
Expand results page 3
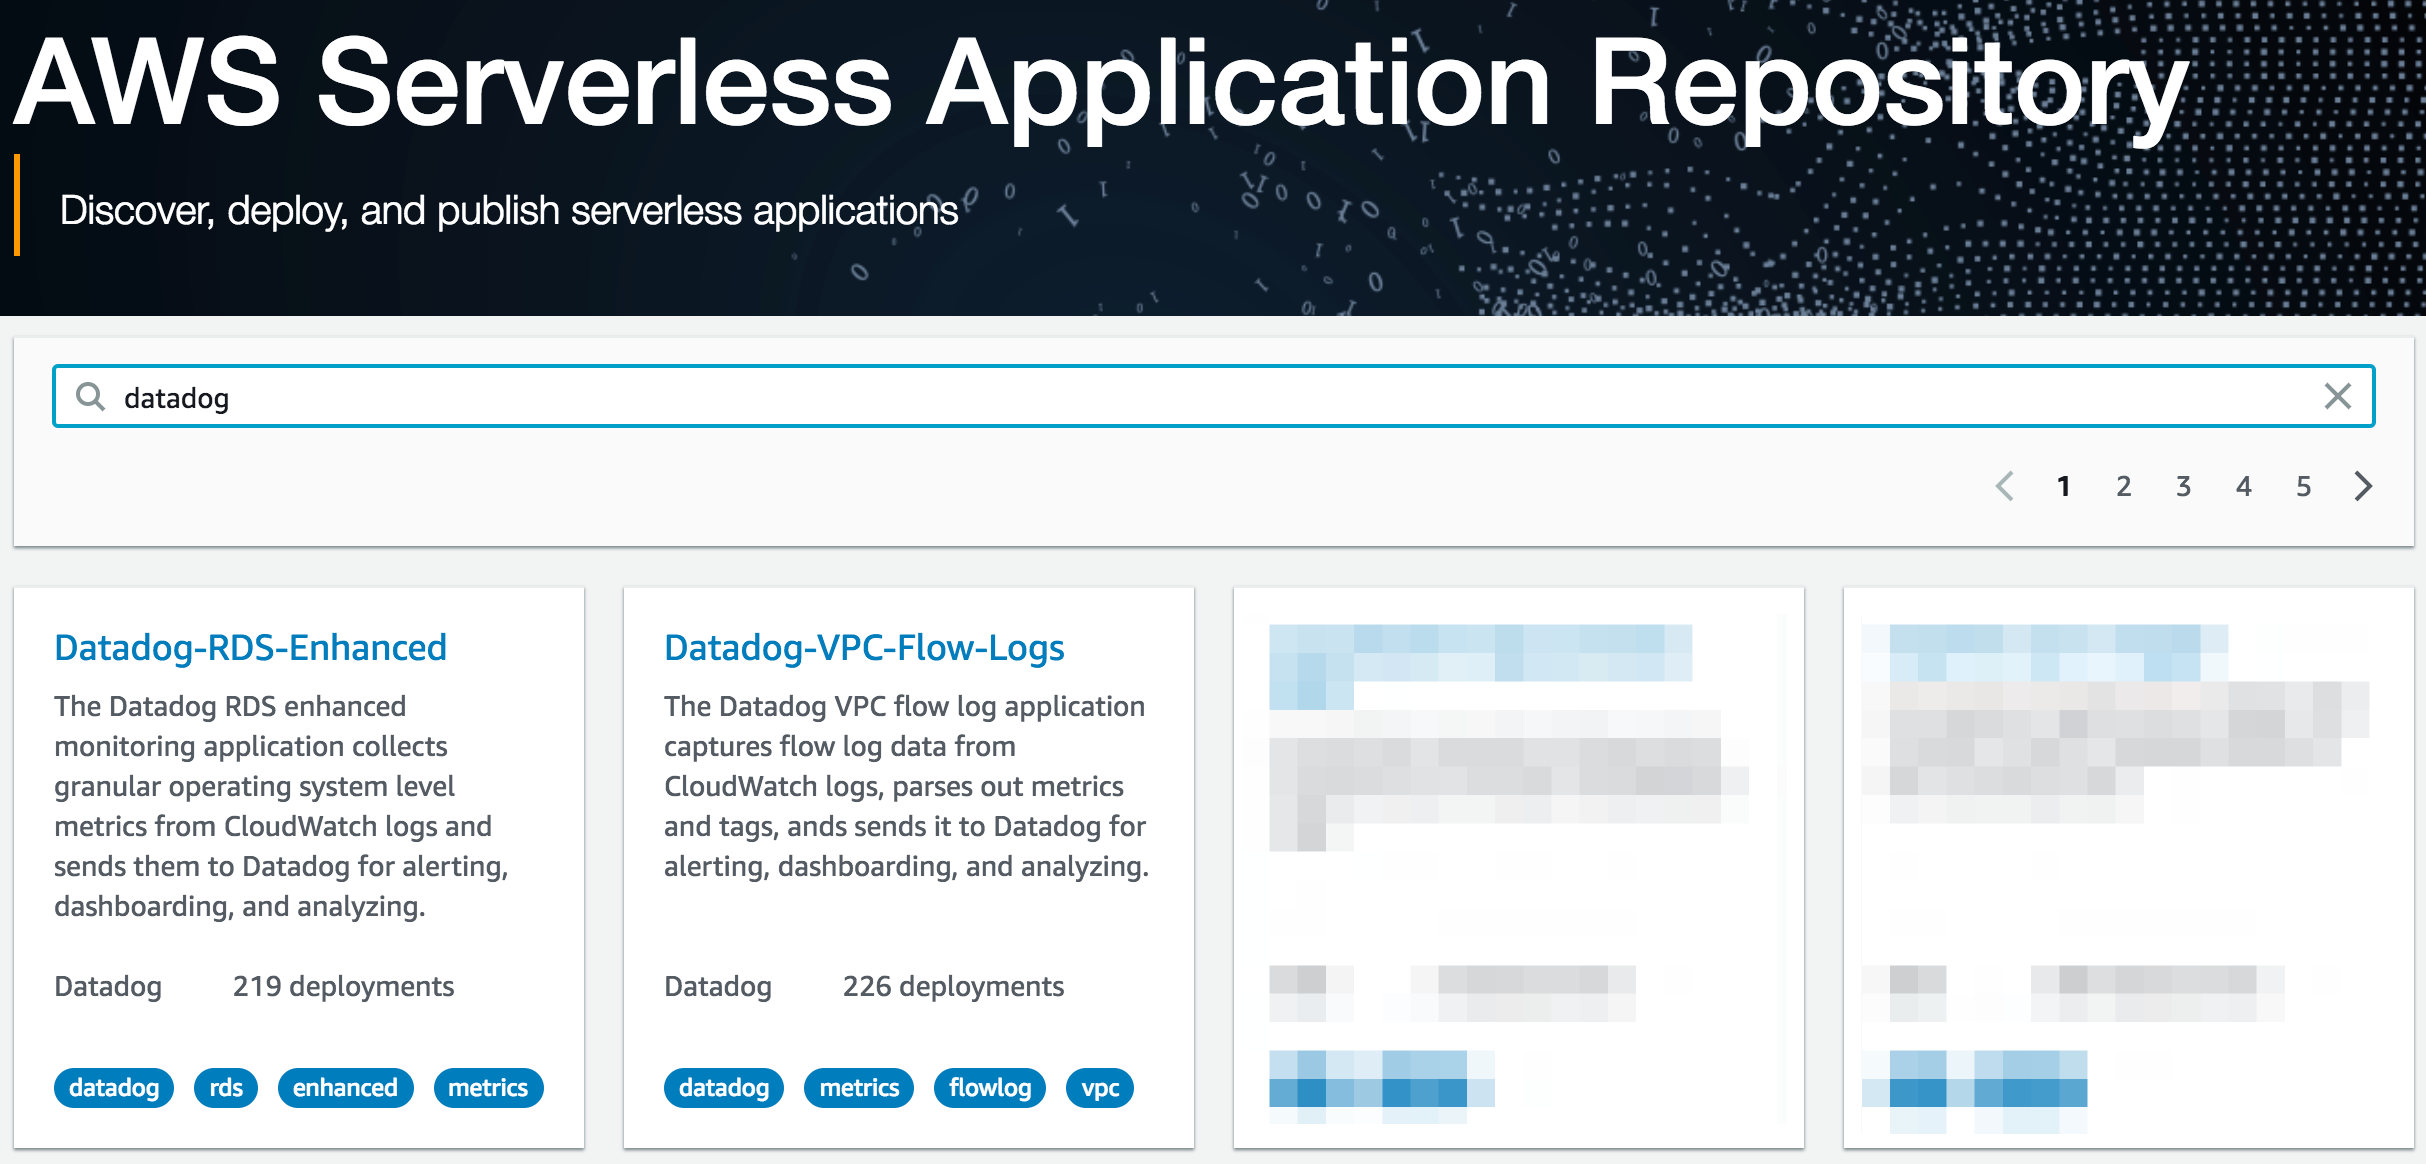tap(2183, 487)
